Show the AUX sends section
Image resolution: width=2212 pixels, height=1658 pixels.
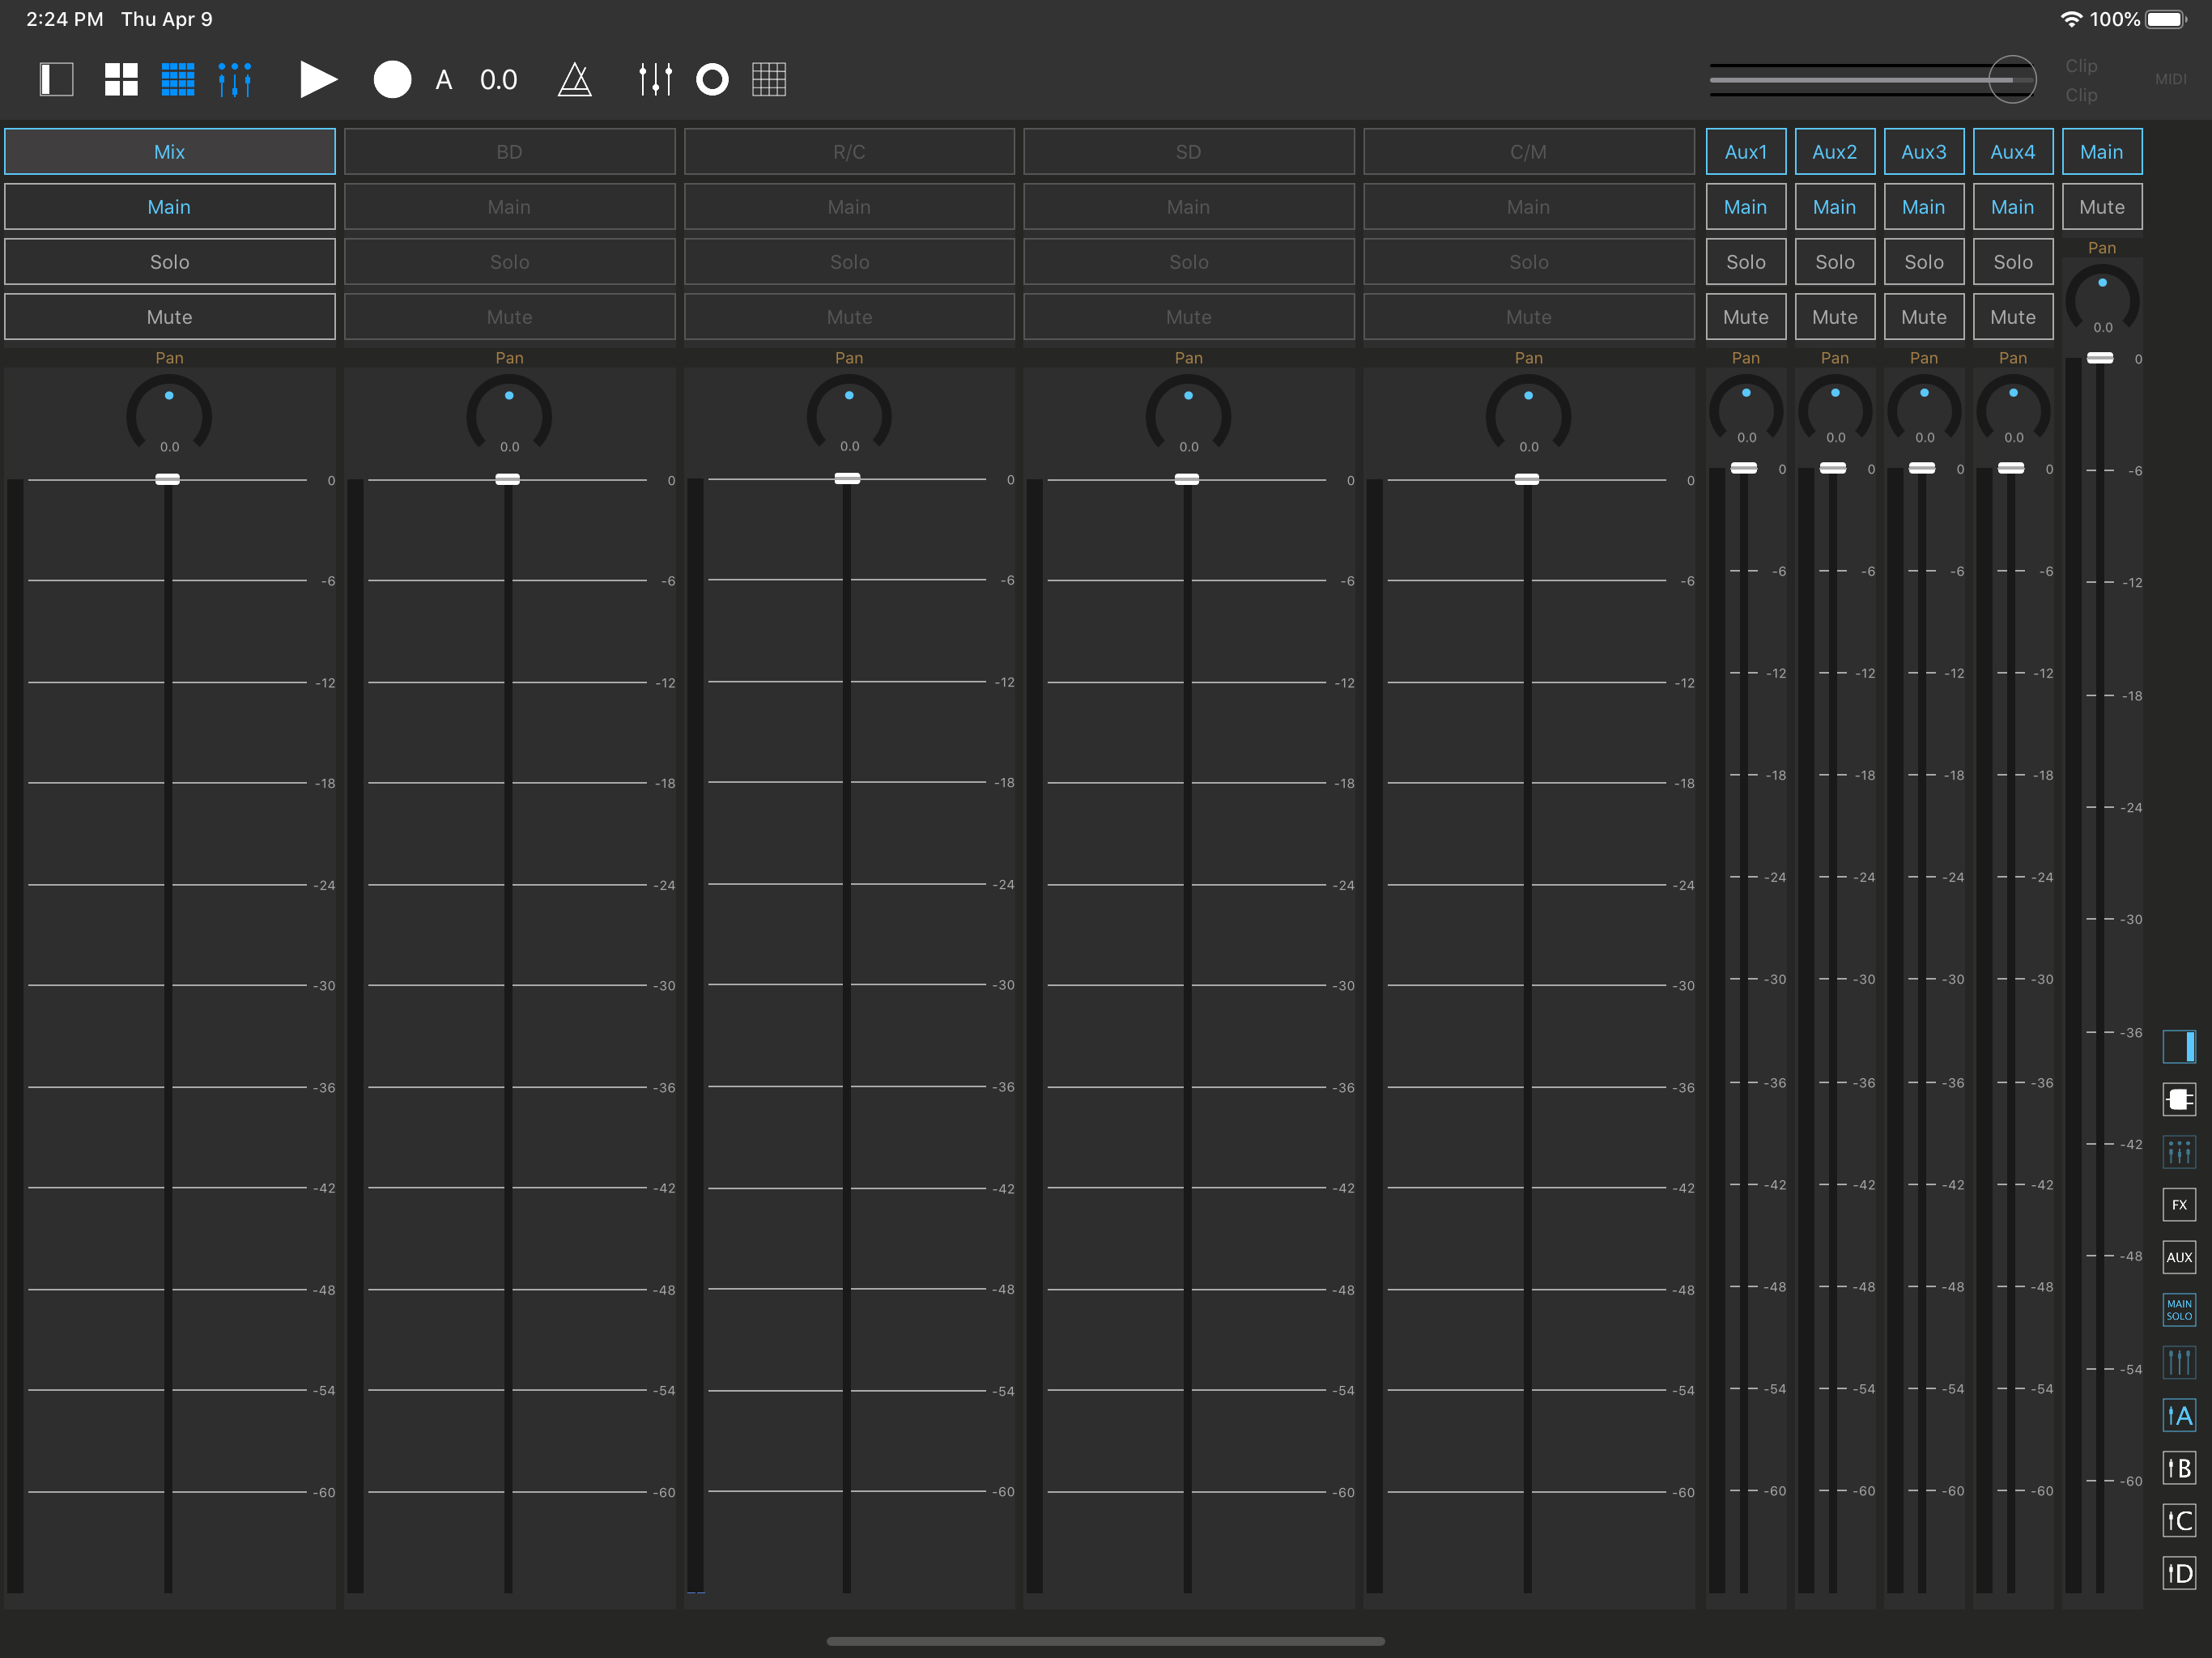click(x=2179, y=1258)
